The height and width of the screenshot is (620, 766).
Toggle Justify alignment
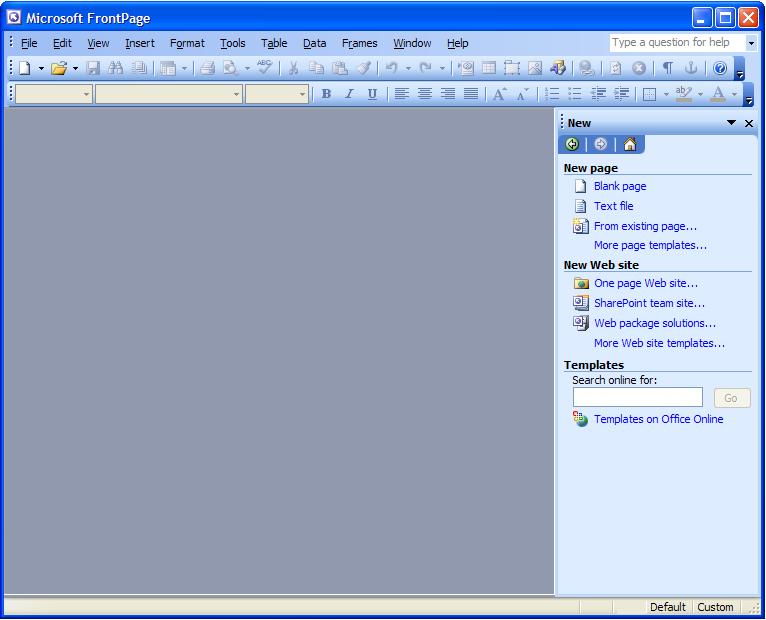[470, 94]
